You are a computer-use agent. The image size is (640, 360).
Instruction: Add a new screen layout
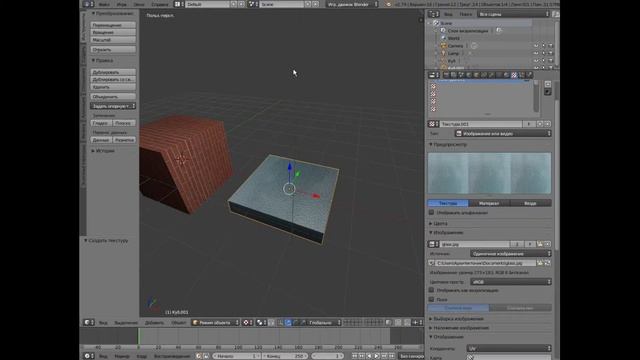click(233, 4)
